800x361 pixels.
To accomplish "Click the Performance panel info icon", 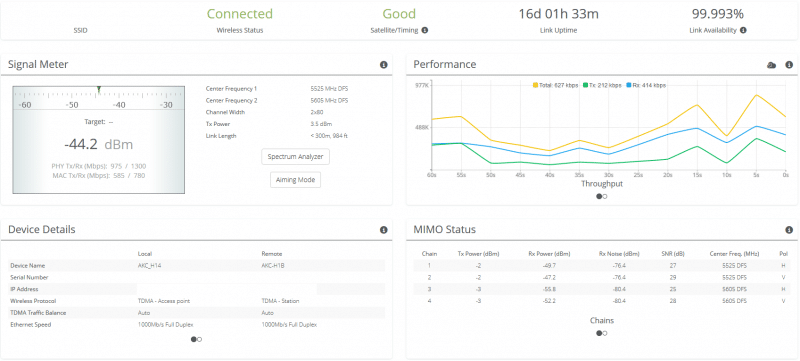I will pyautogui.click(x=789, y=65).
